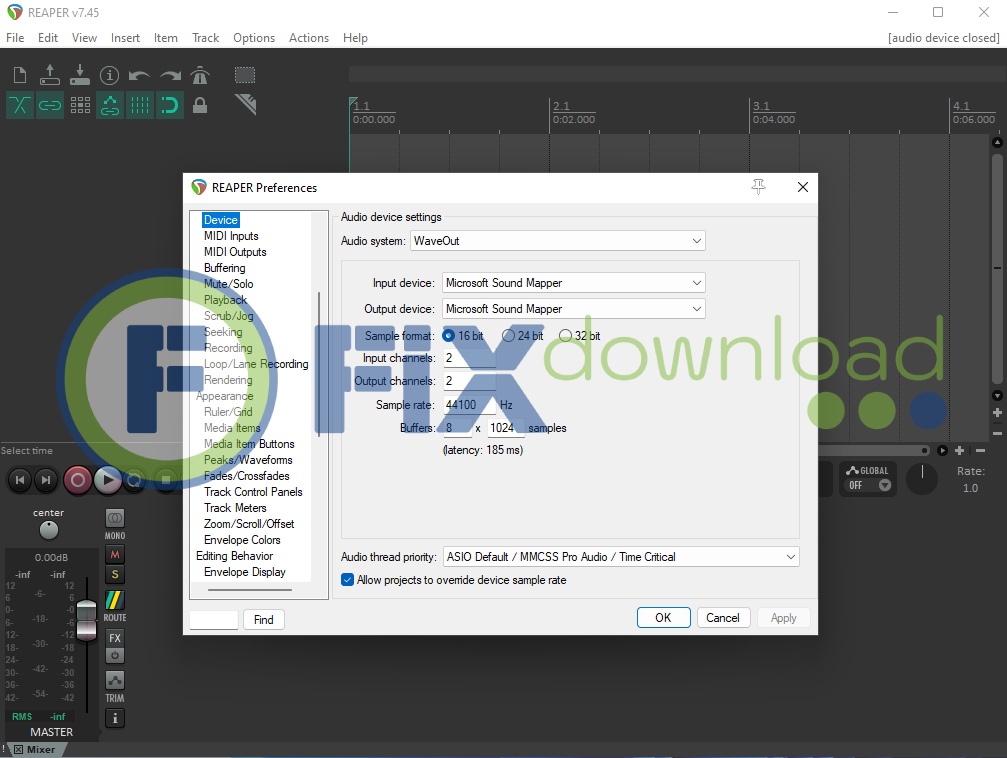Uncheck Allow projects to override sample rate
This screenshot has height=758, width=1007.
348,580
